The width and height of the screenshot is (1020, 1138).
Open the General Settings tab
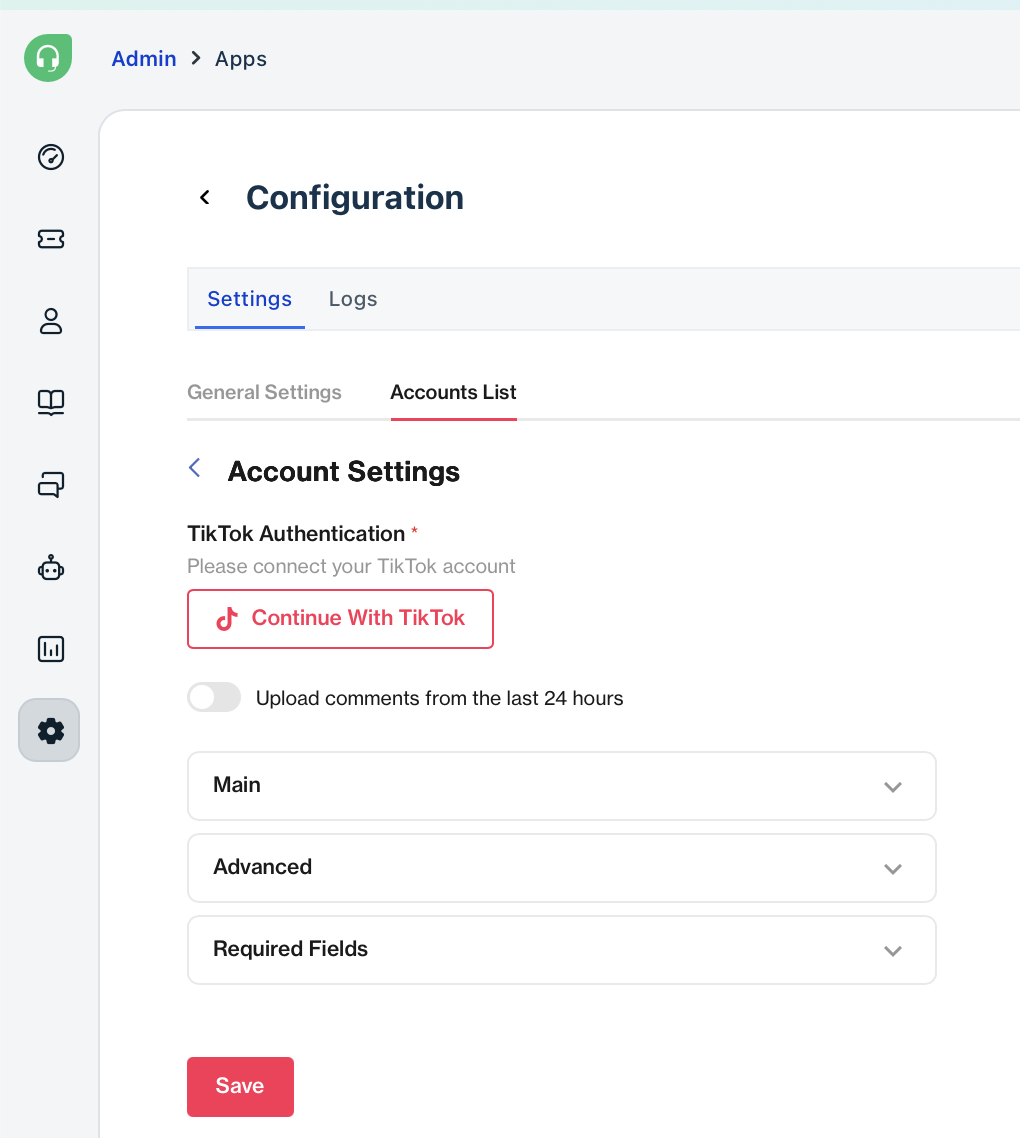264,392
